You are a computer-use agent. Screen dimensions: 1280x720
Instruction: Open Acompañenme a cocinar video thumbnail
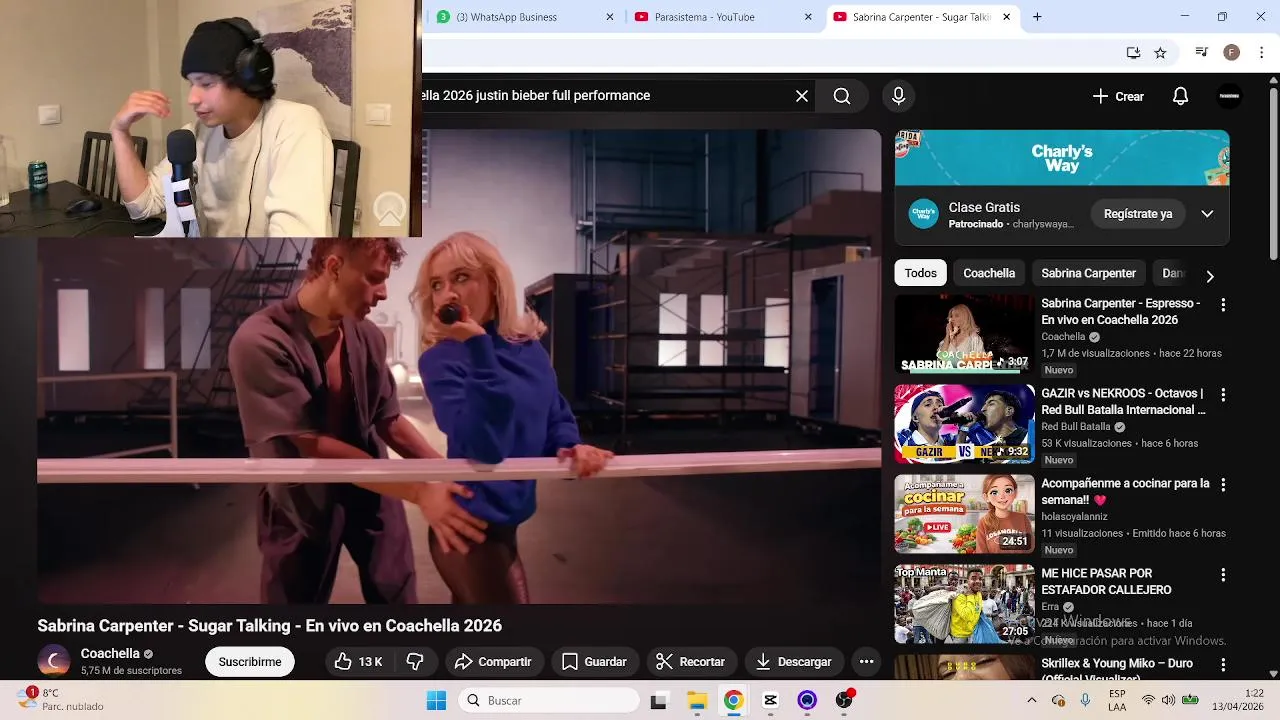964,513
